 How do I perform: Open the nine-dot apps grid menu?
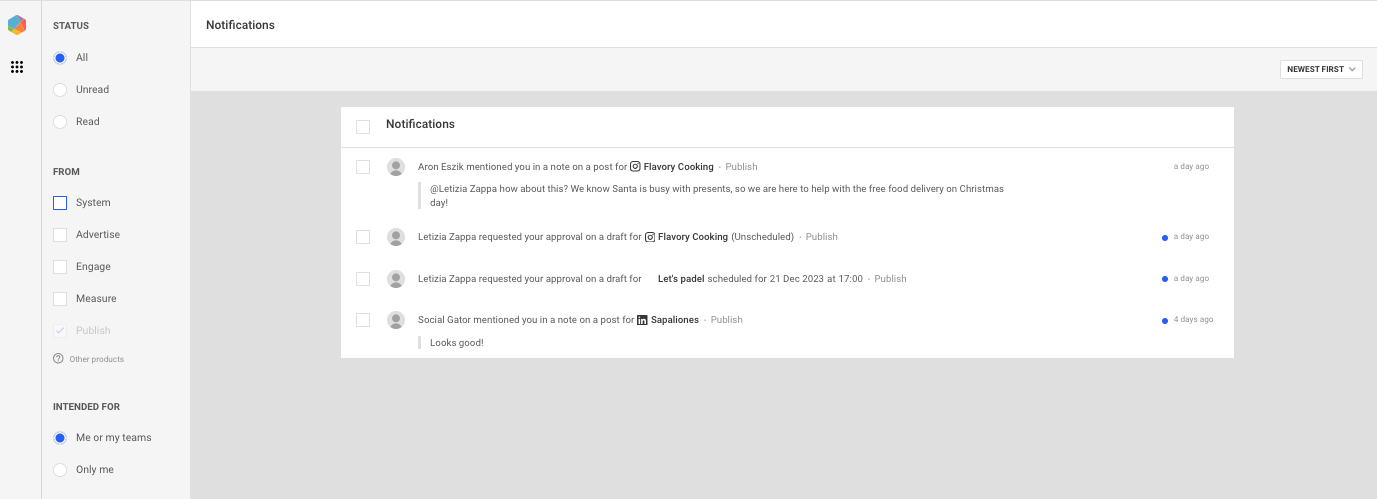pos(17,67)
